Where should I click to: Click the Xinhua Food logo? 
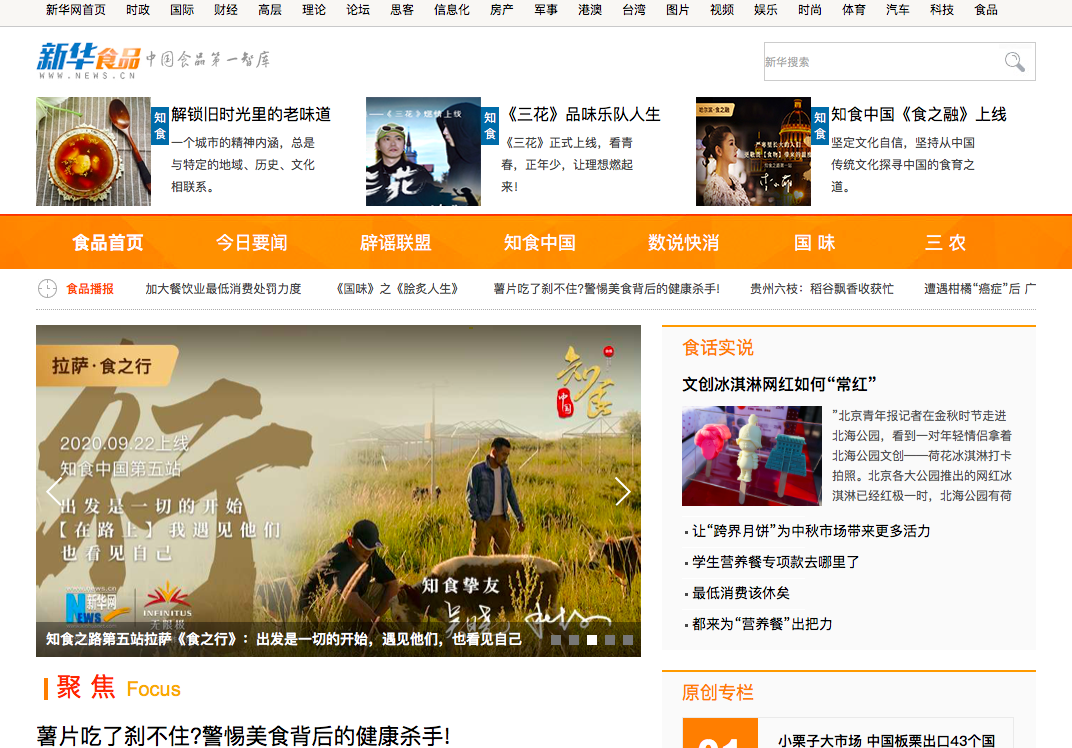[89, 60]
